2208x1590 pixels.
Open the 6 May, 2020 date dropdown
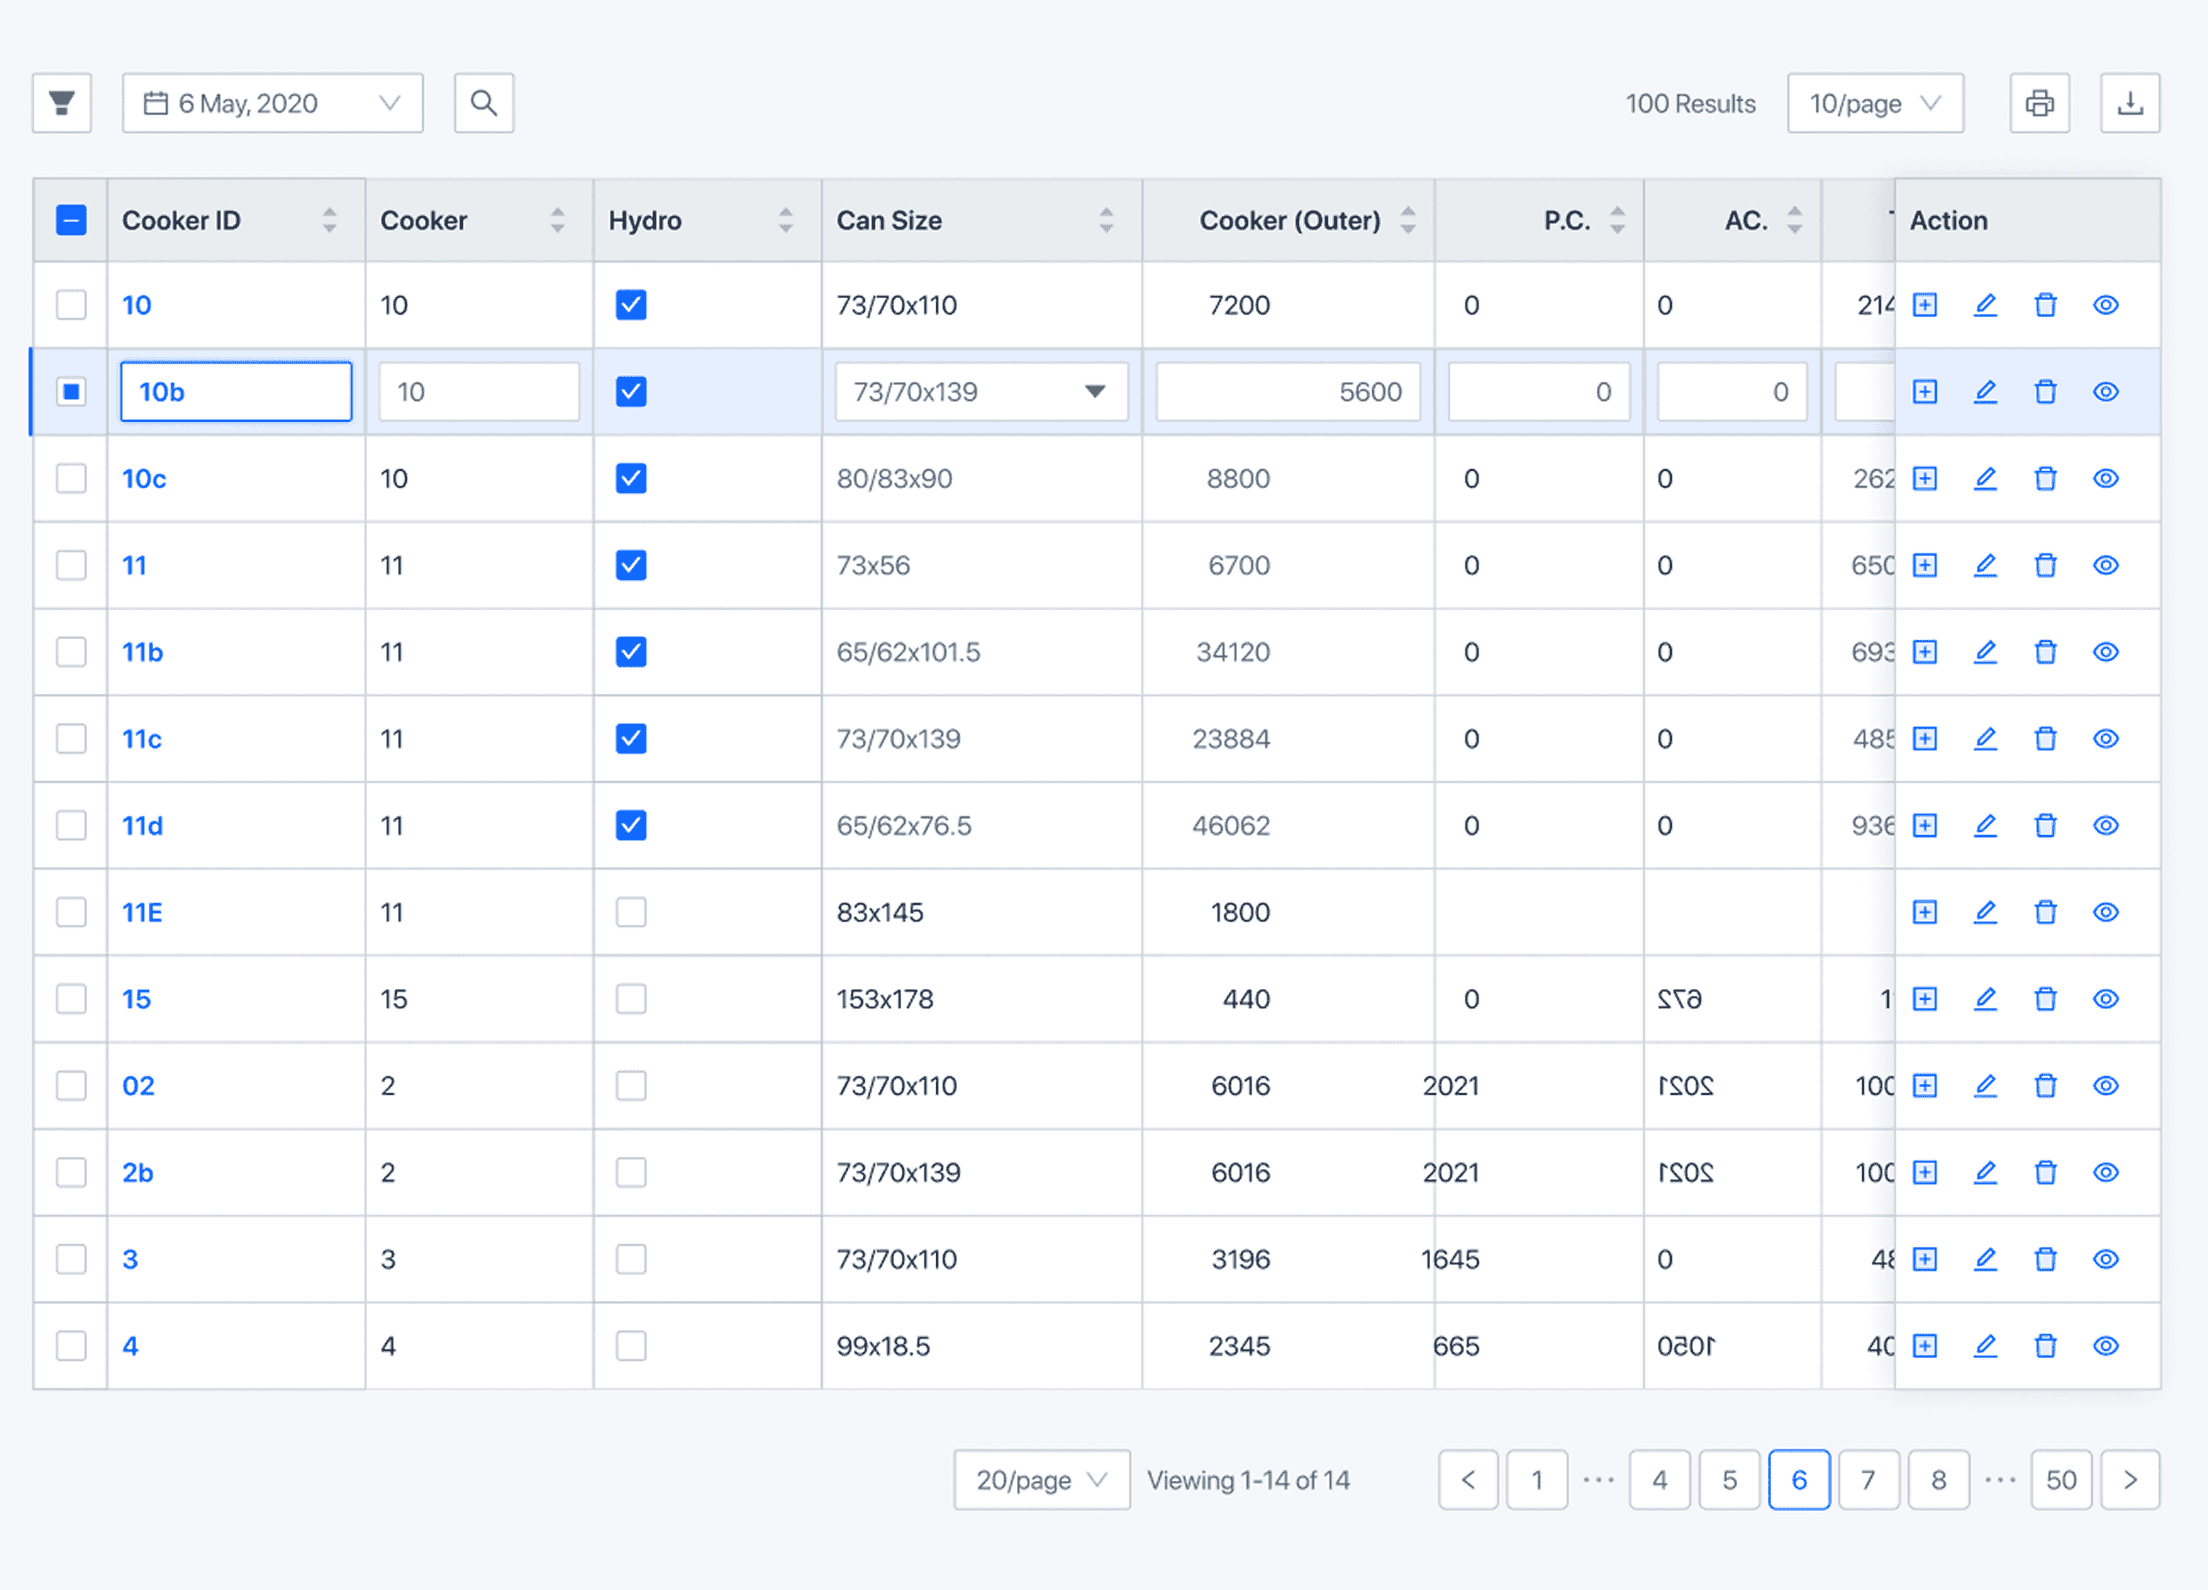tap(273, 103)
